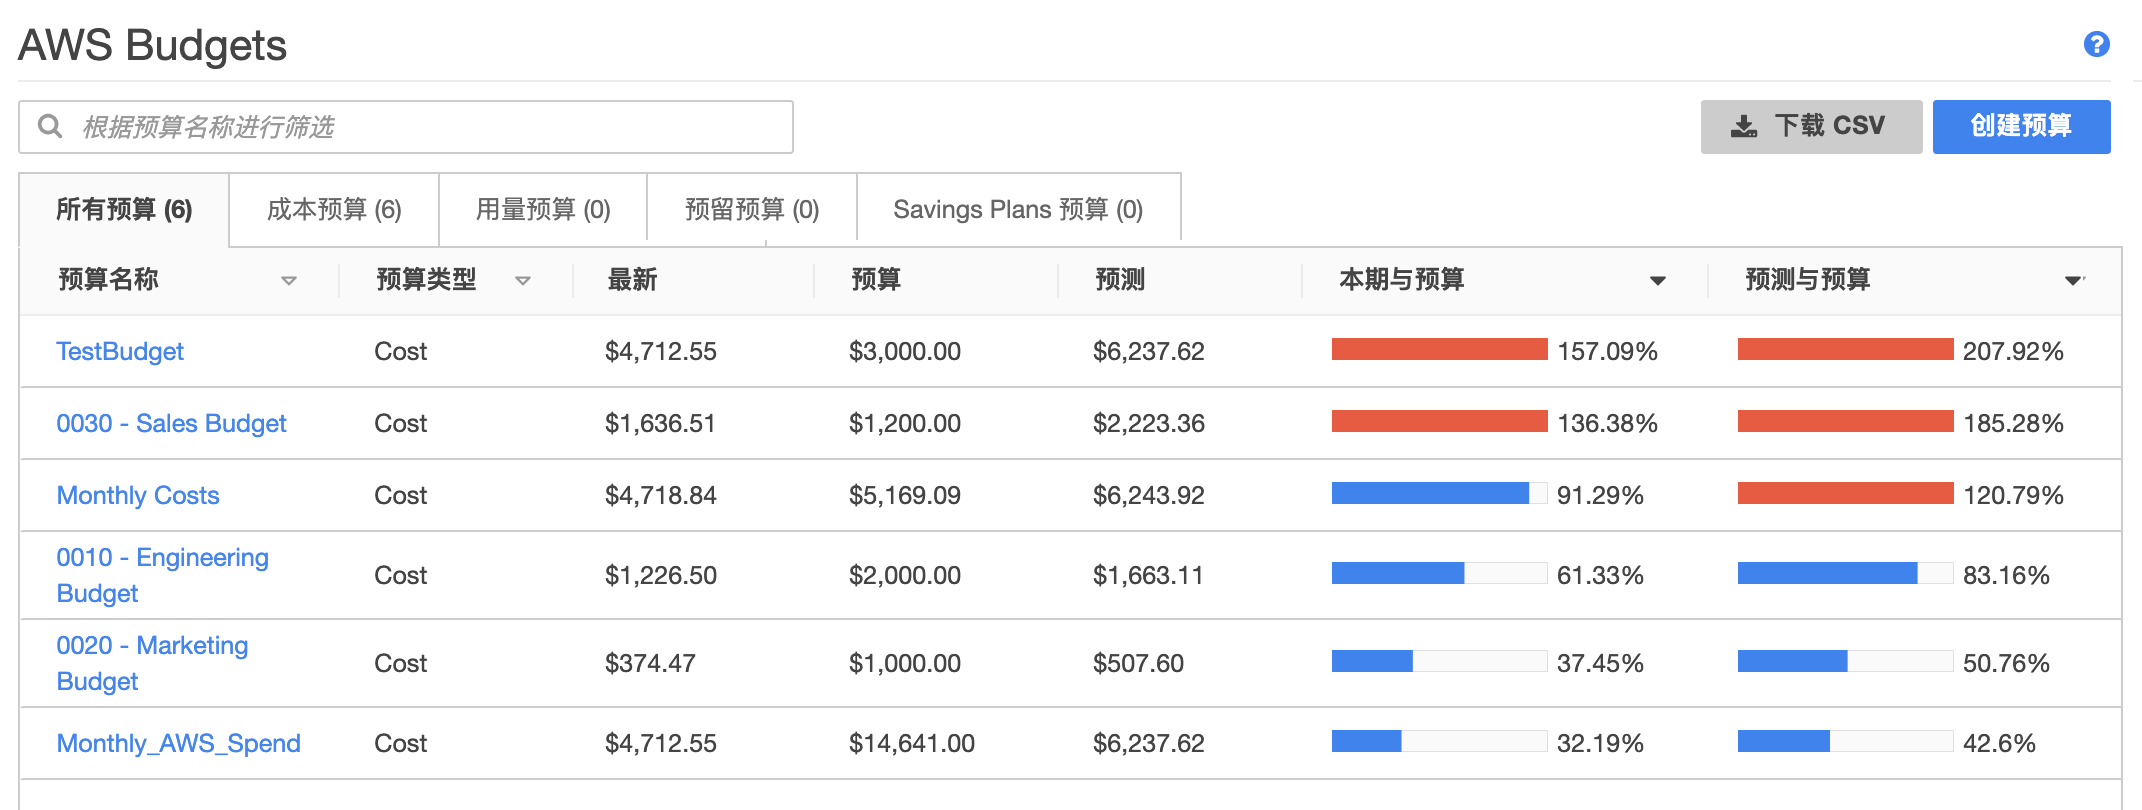Click Engineering Budget 61.33% progress bar

pos(1439,573)
